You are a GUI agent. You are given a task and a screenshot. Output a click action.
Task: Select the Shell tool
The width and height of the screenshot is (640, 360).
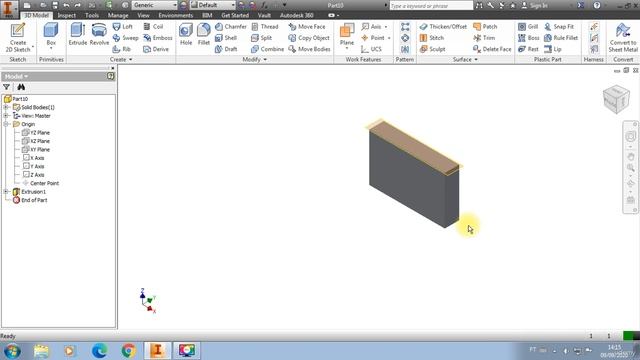[x=226, y=38]
